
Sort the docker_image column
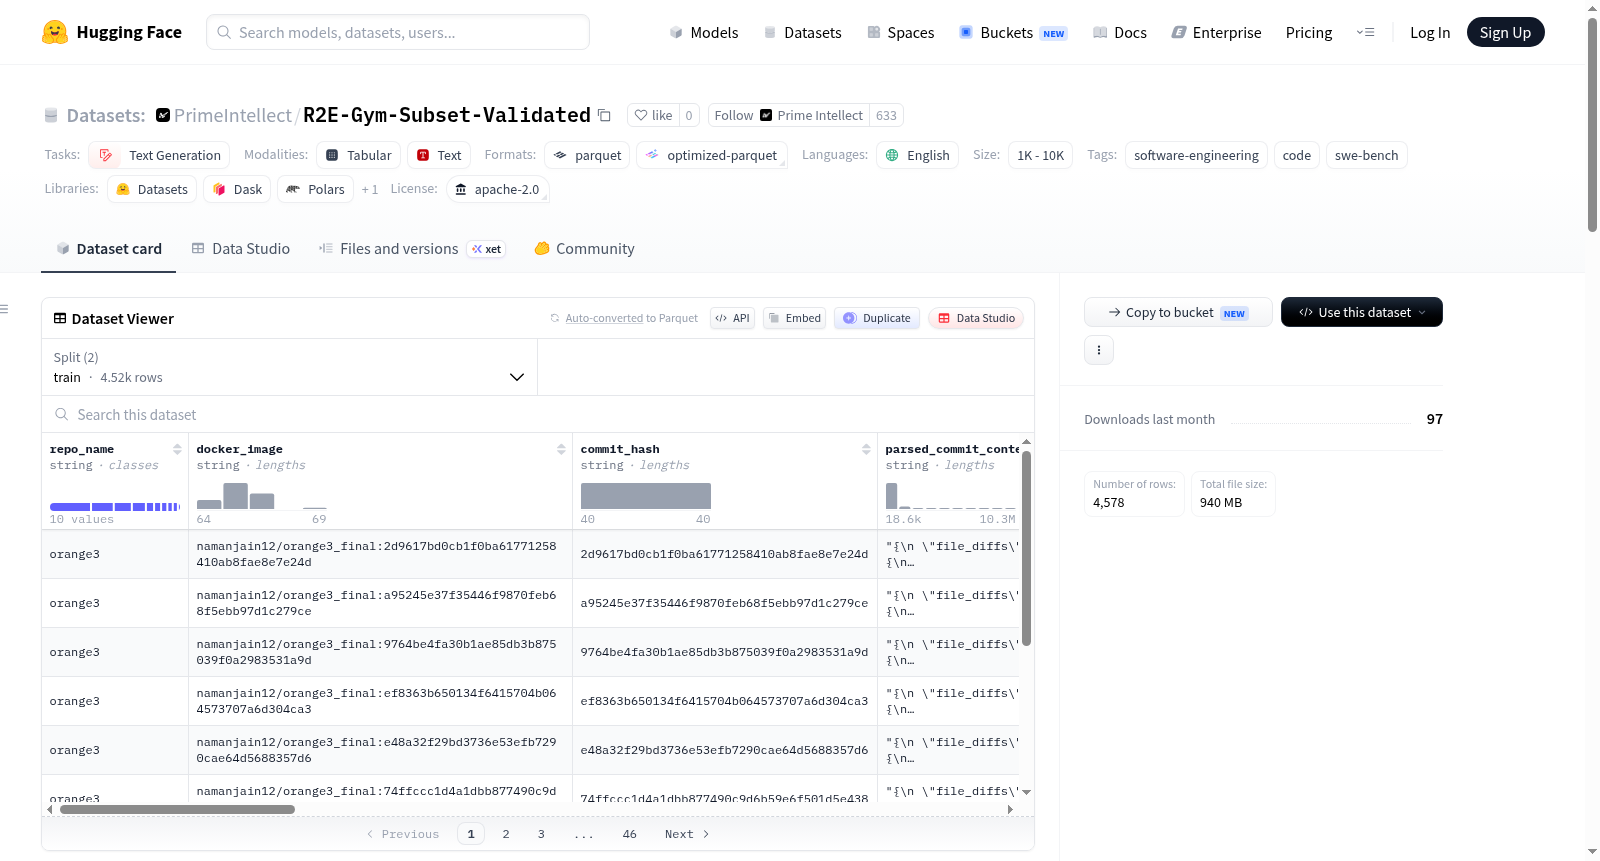click(561, 449)
